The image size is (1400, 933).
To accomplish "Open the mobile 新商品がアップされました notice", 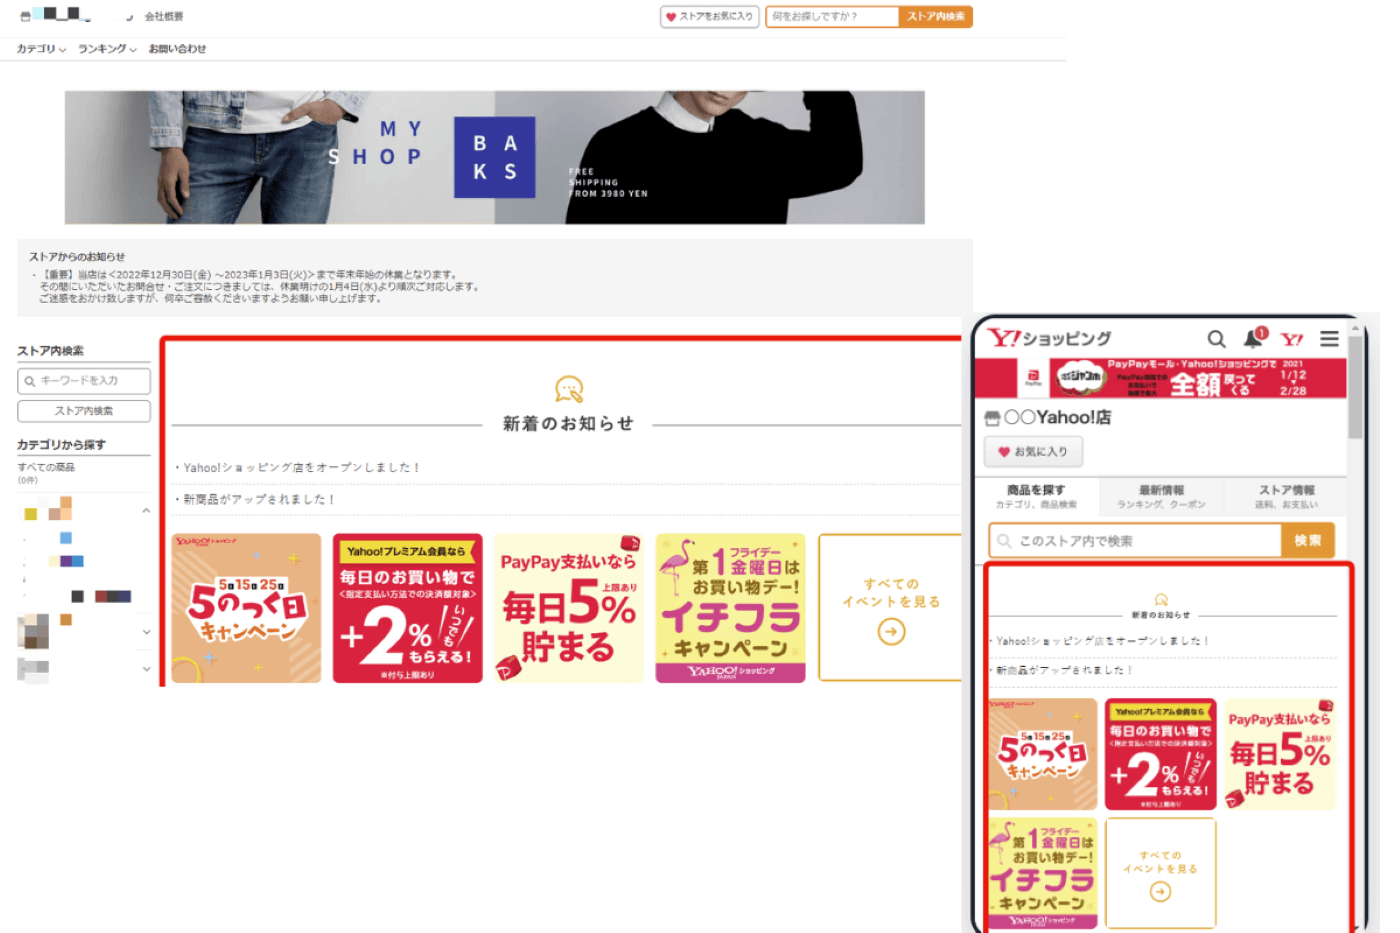I will pos(1064,670).
